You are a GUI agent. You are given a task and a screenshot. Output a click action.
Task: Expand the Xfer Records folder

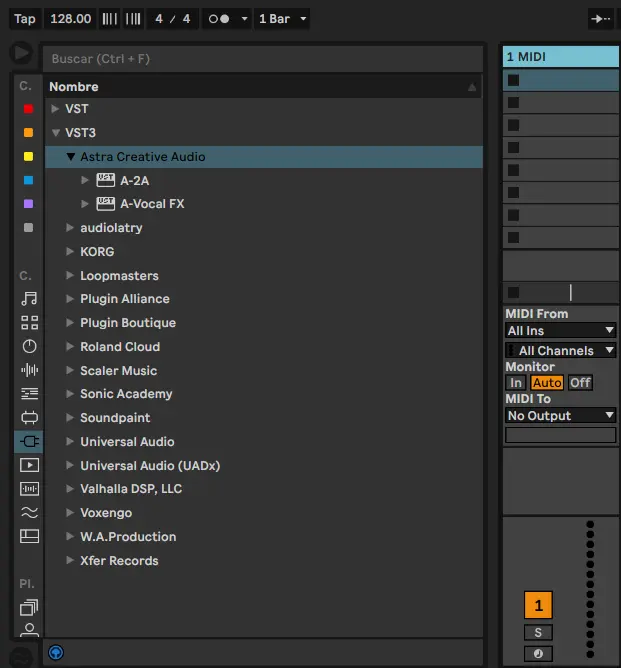pyautogui.click(x=70, y=560)
